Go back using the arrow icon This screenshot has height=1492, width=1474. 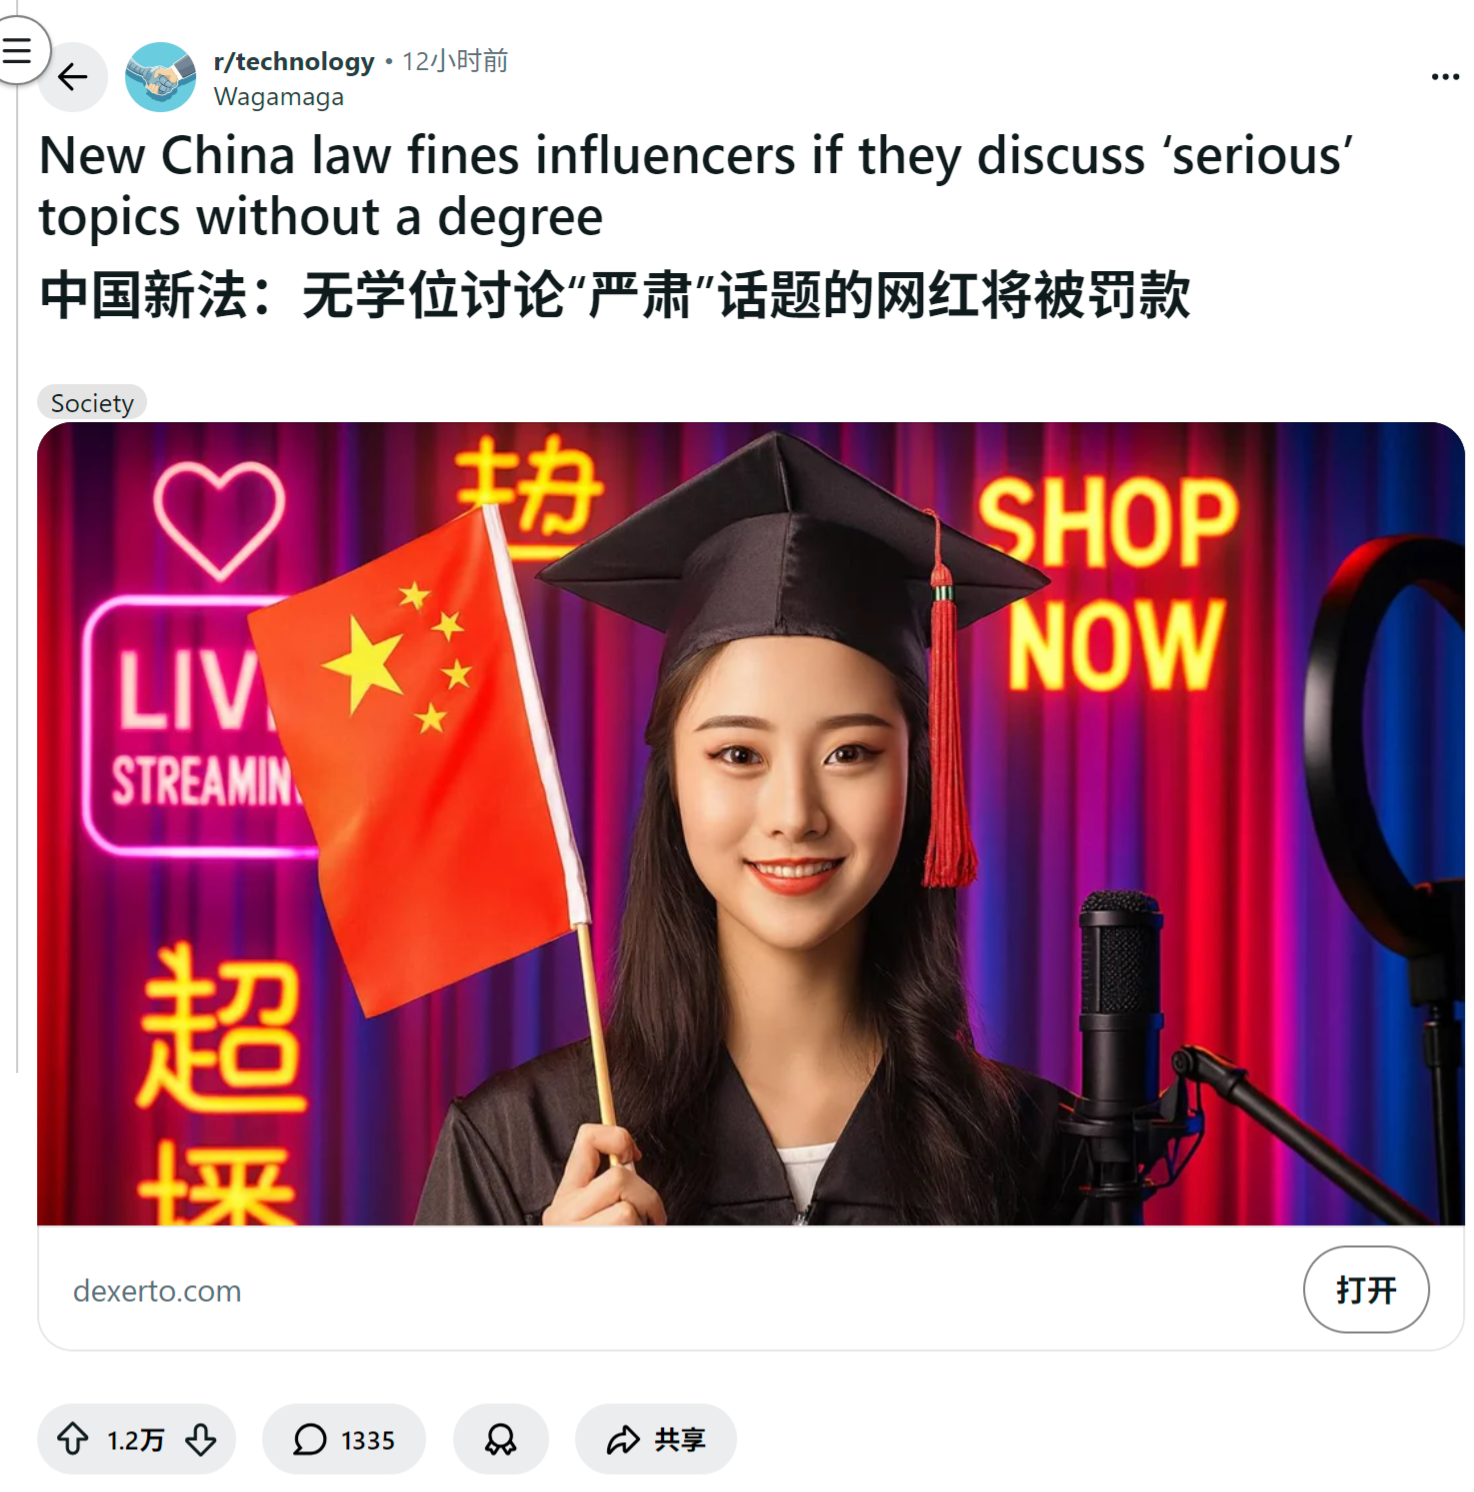[73, 77]
